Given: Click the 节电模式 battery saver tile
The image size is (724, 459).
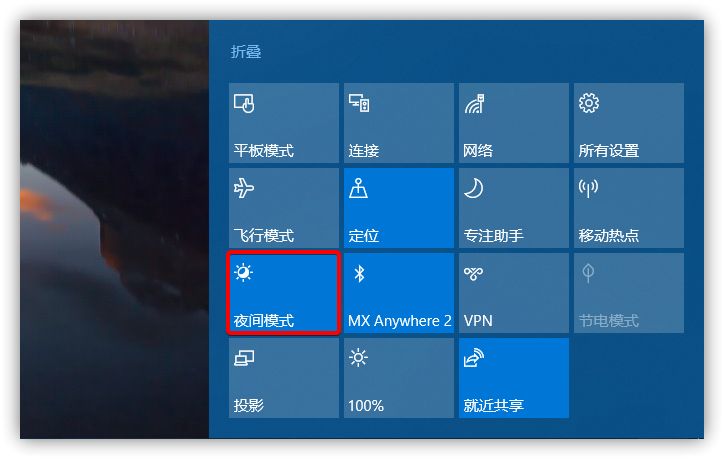Looking at the screenshot, I should pos(628,293).
